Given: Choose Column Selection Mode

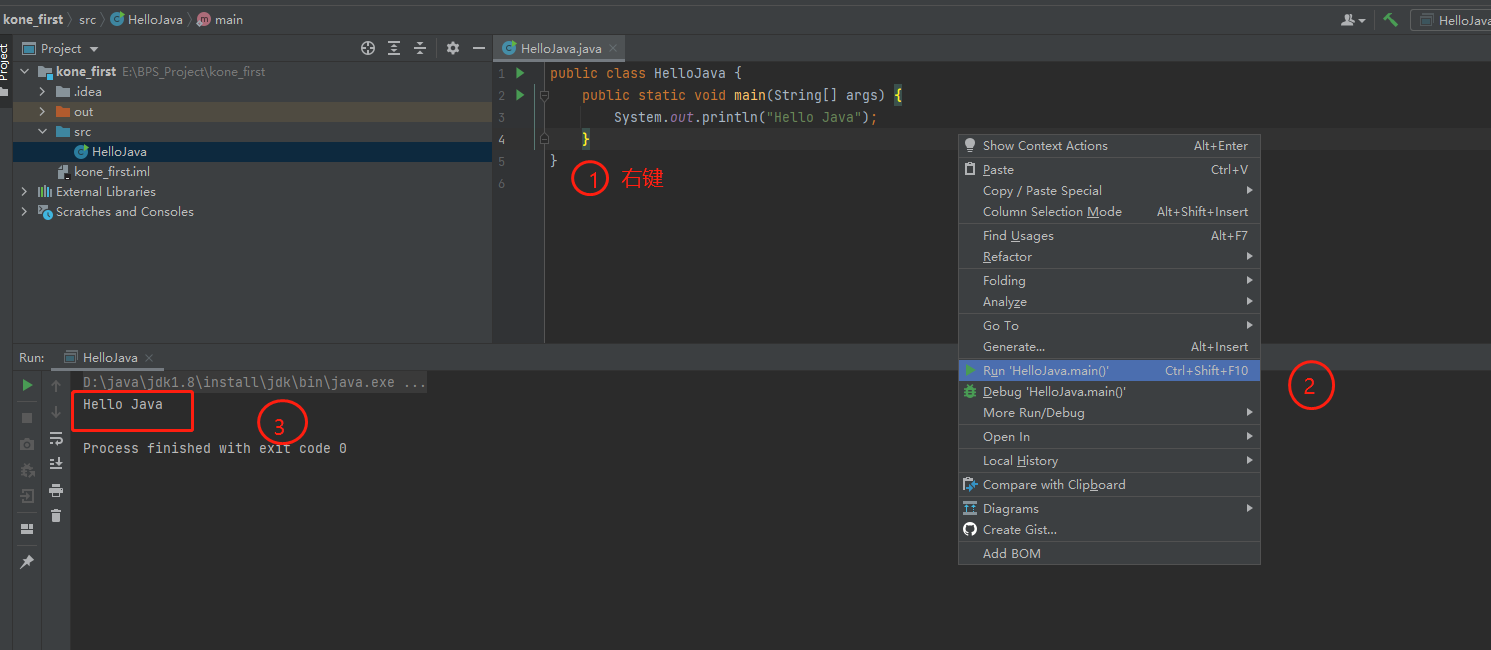Looking at the screenshot, I should 1109,212.
